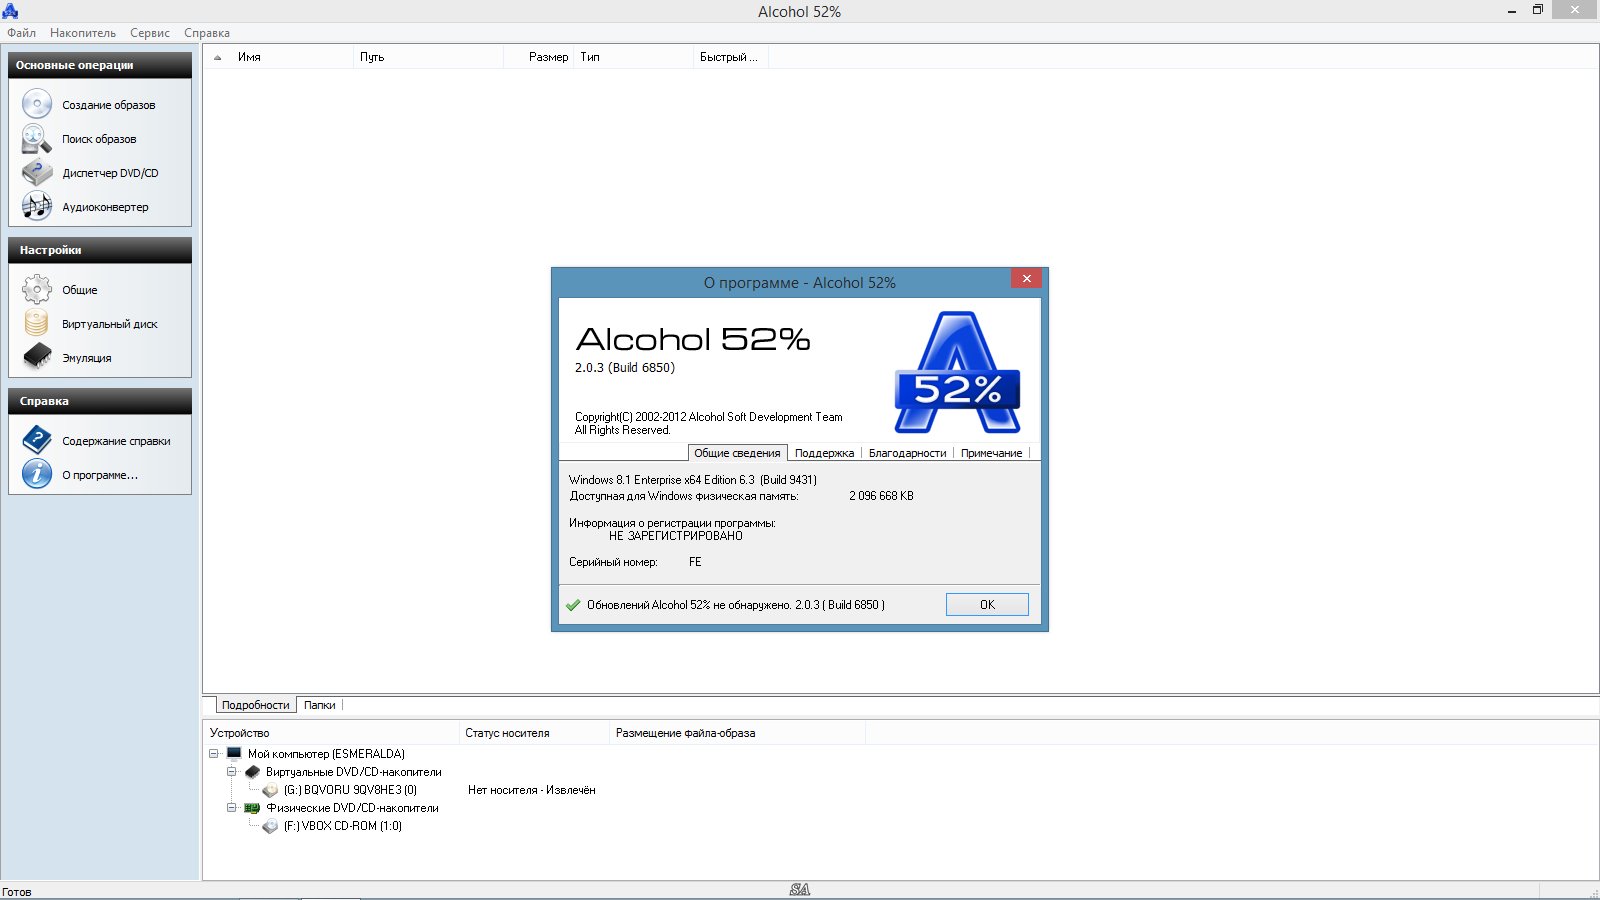Click the Диспетчер DVD/CD drive icon
Screen dimensions: 1600x900
(37, 173)
